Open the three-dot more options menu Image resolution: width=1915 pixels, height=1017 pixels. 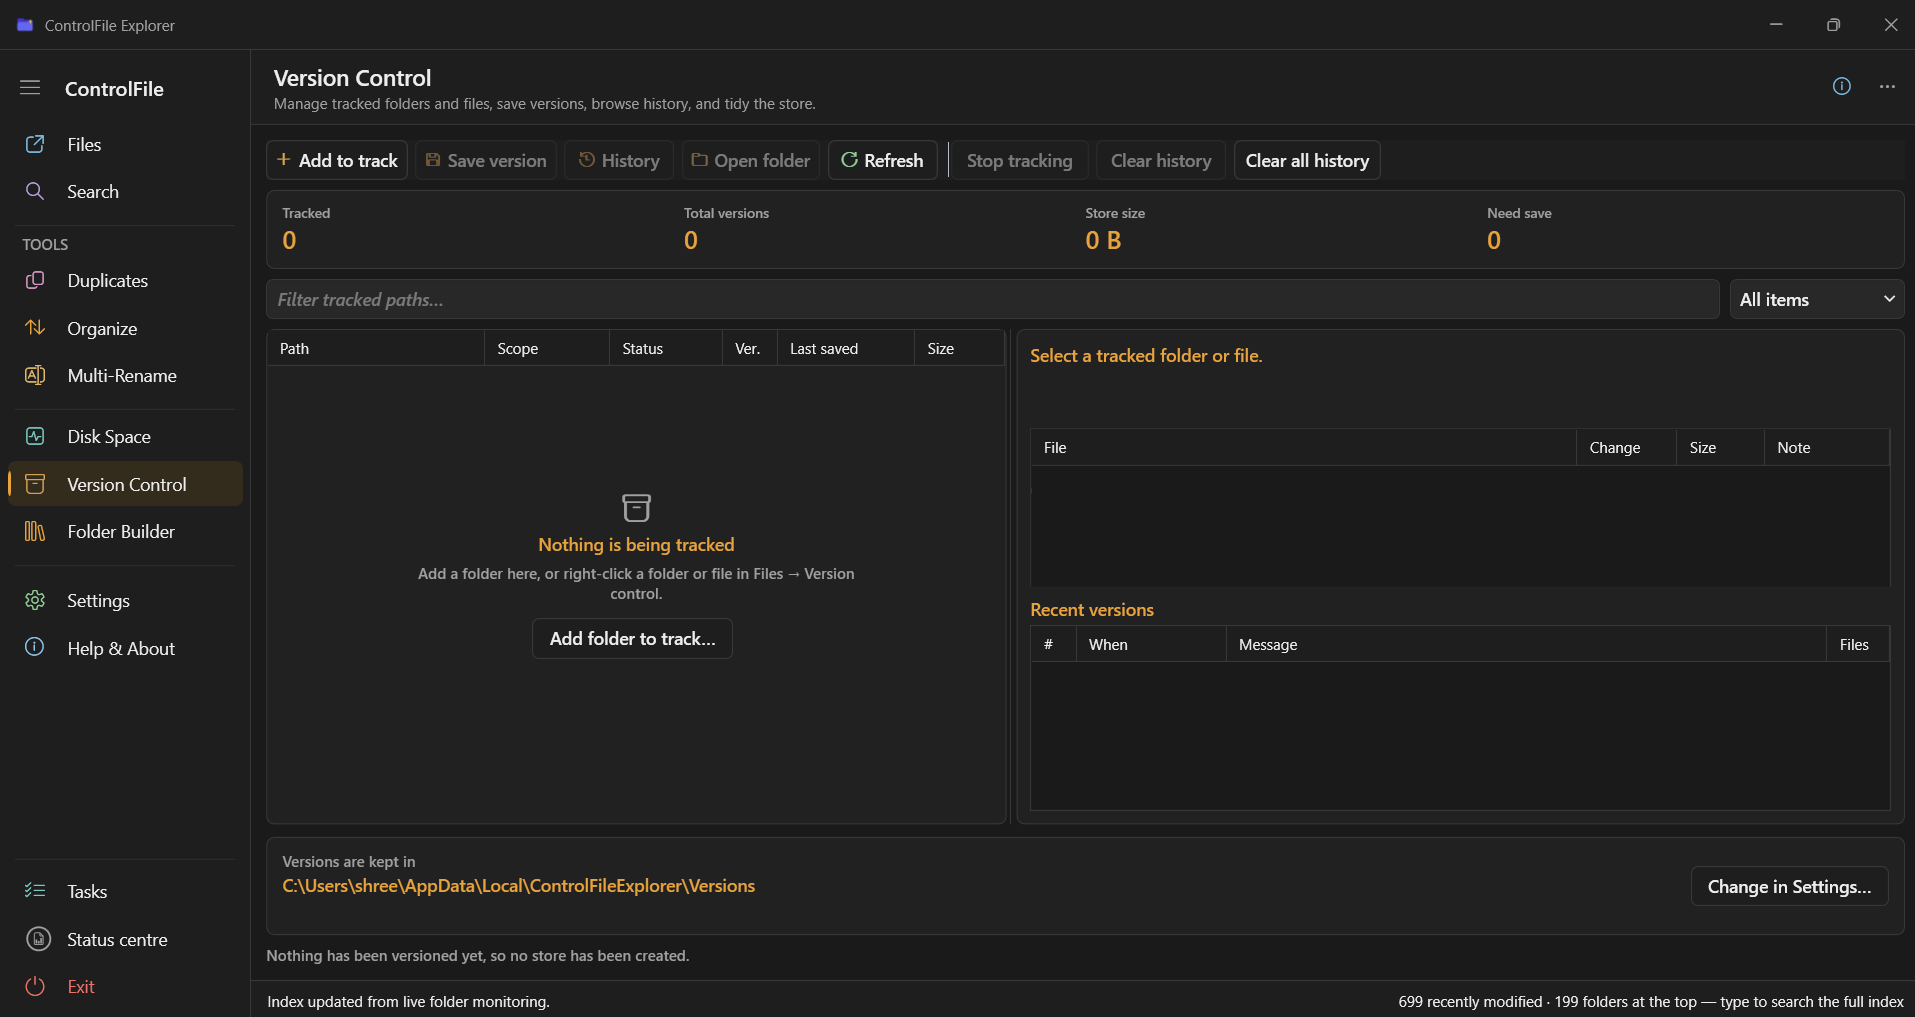pos(1887,87)
